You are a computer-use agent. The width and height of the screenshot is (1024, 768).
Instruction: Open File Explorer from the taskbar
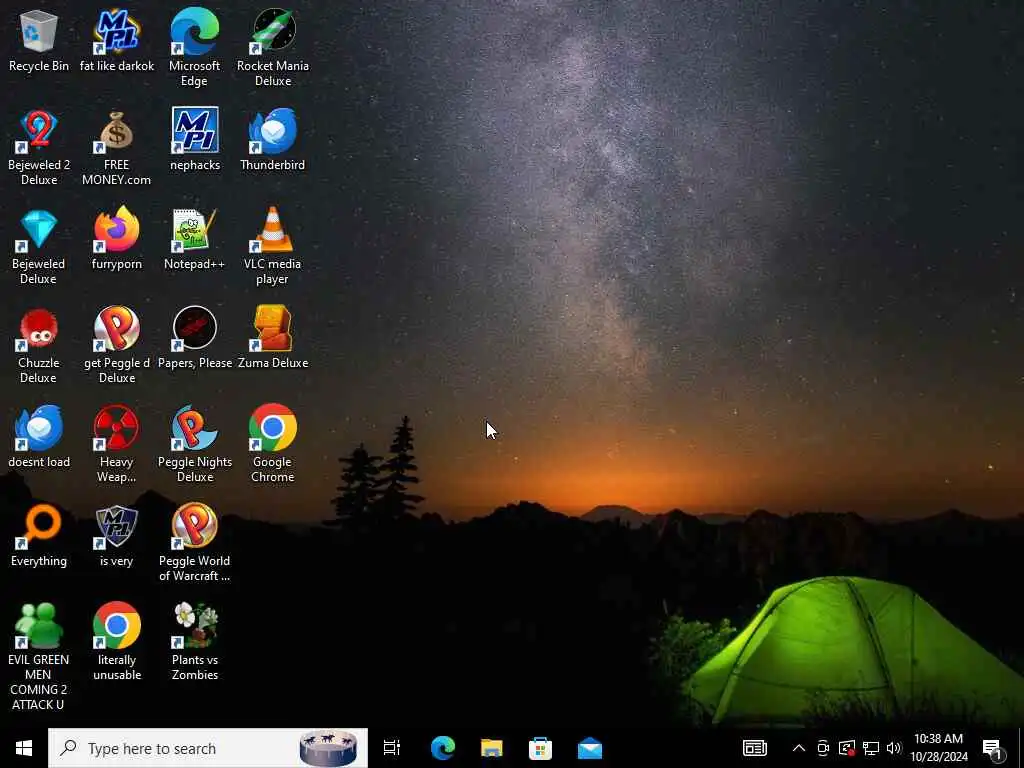pyautogui.click(x=492, y=748)
